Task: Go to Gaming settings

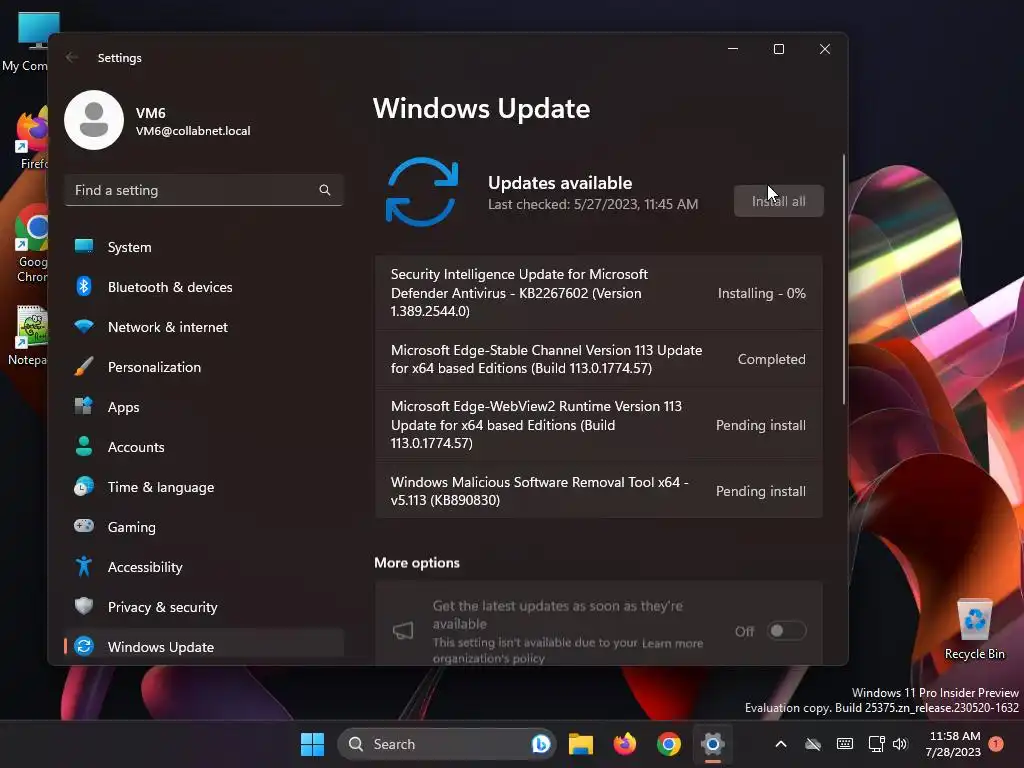Action: tap(204, 526)
